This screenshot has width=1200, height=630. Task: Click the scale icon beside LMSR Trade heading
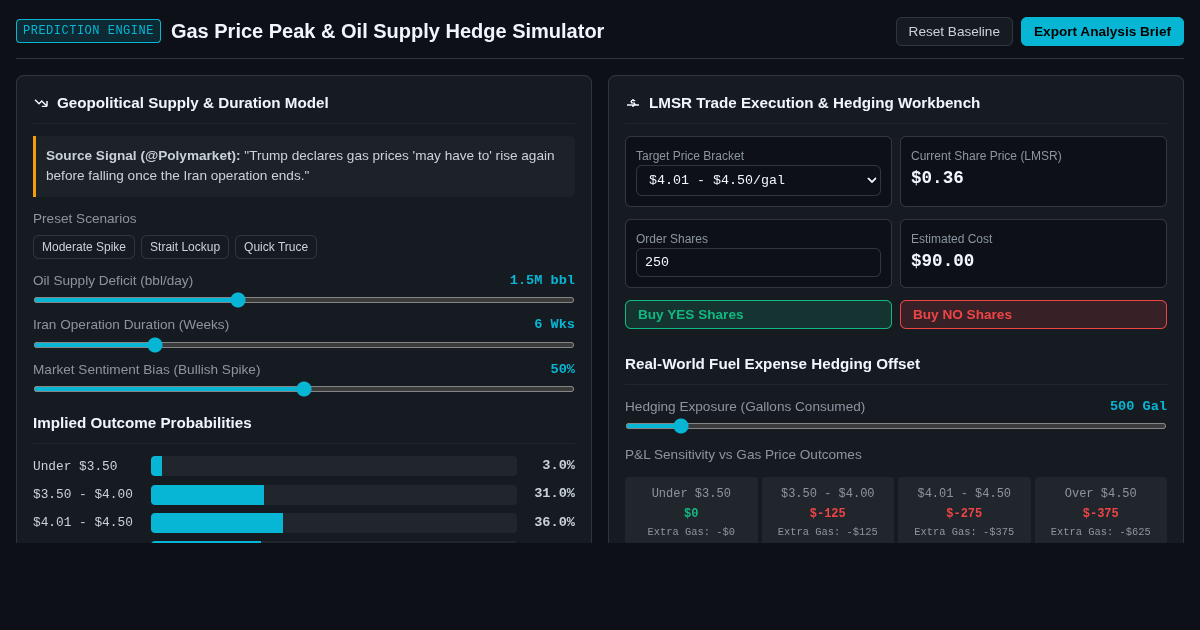click(633, 103)
